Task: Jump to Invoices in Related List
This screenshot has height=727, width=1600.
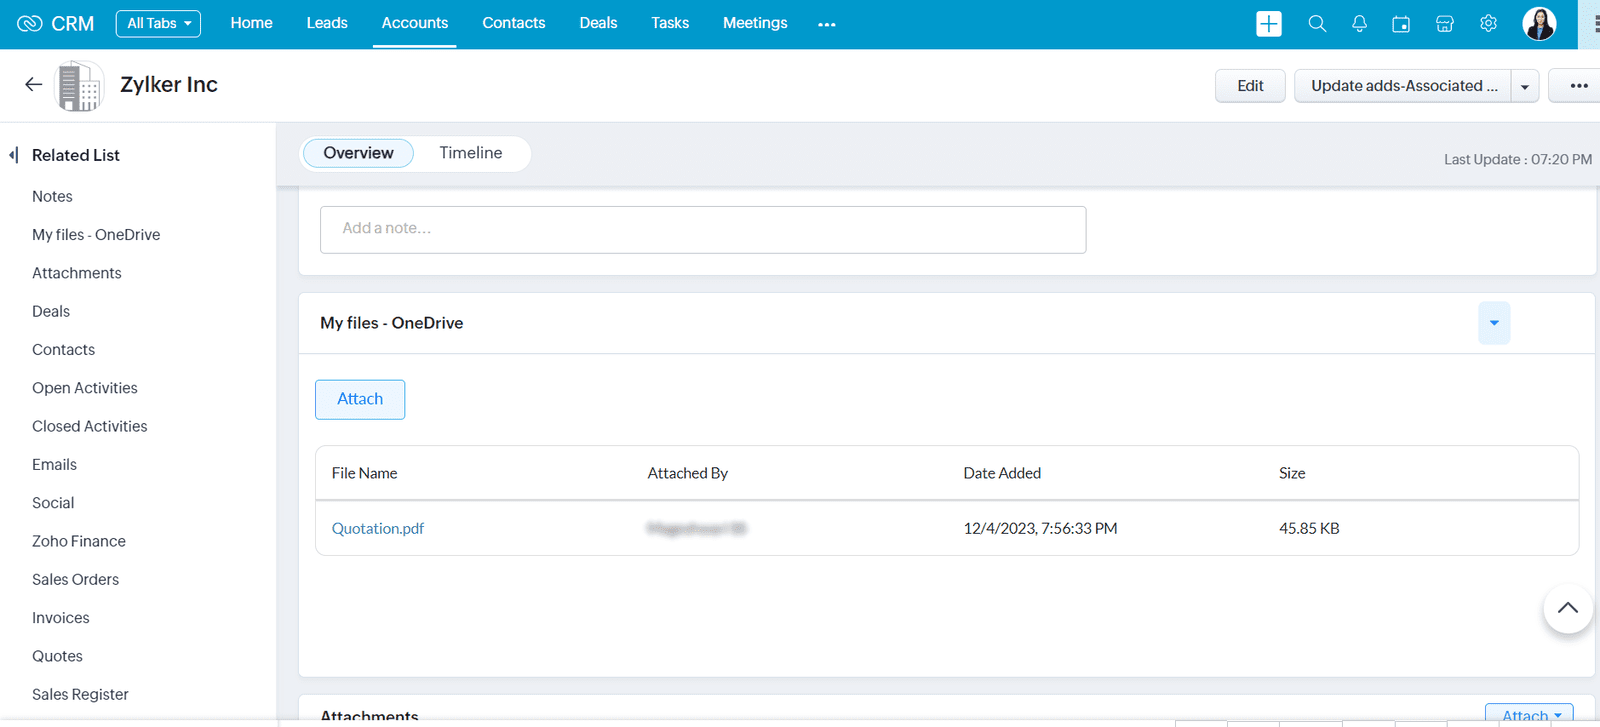Action: (x=61, y=618)
